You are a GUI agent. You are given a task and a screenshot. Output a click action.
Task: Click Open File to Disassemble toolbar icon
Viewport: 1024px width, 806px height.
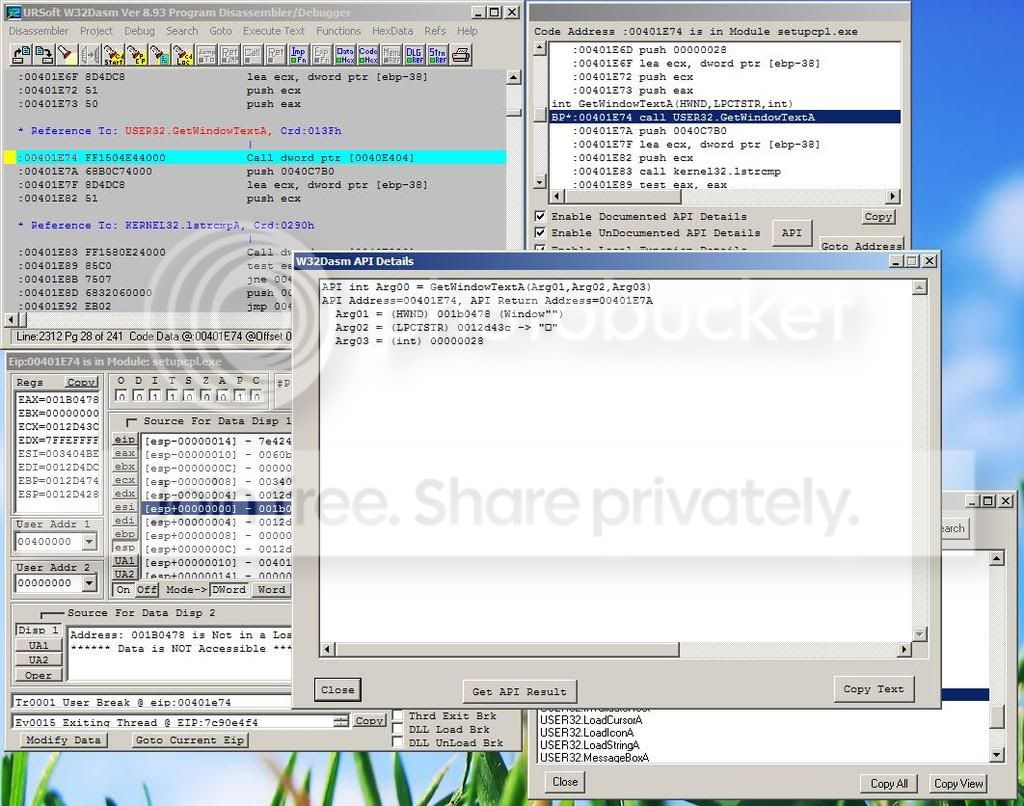pos(22,55)
